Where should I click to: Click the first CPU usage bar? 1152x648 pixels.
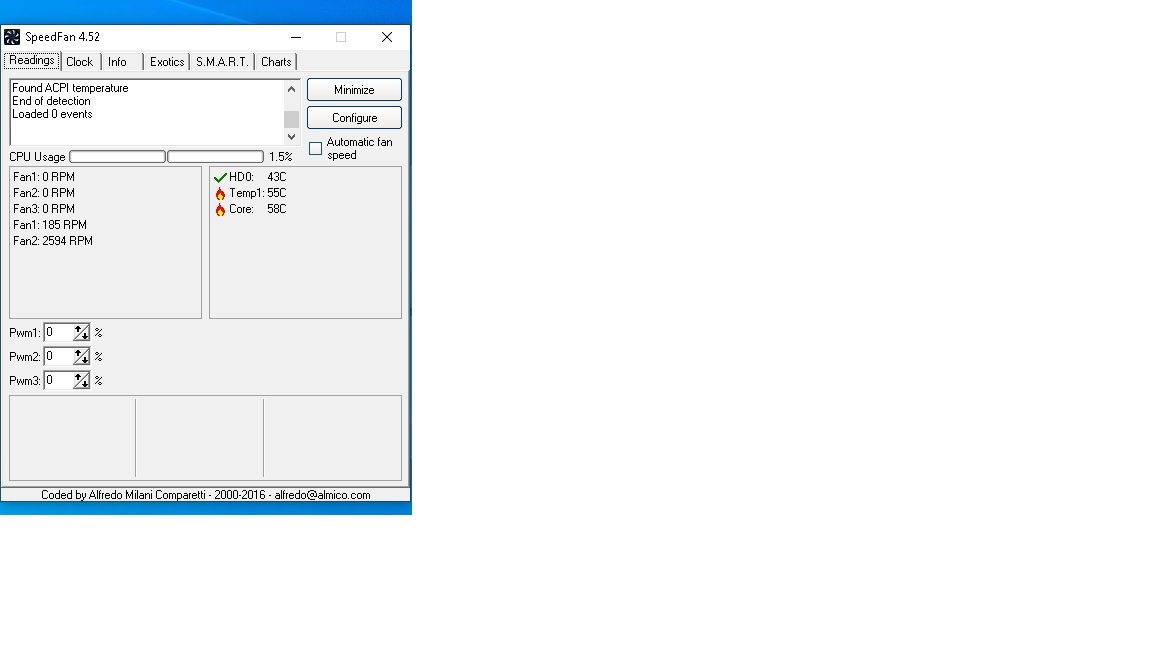tap(118, 156)
